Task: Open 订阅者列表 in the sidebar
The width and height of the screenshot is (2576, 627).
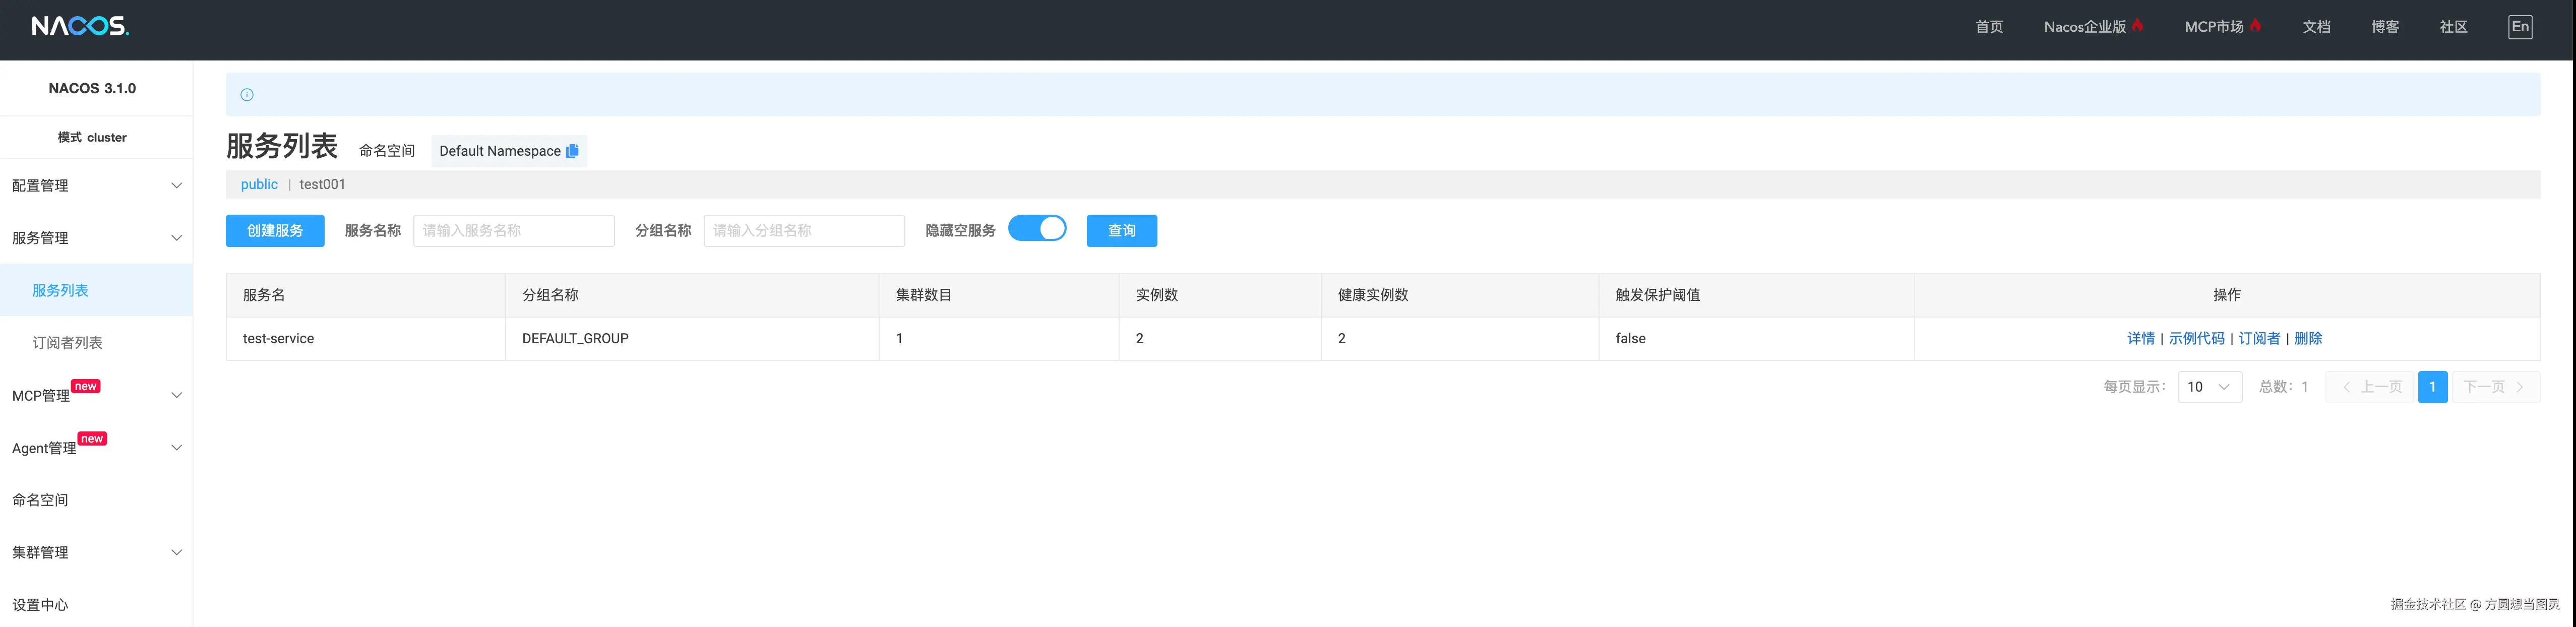Action: [67, 343]
